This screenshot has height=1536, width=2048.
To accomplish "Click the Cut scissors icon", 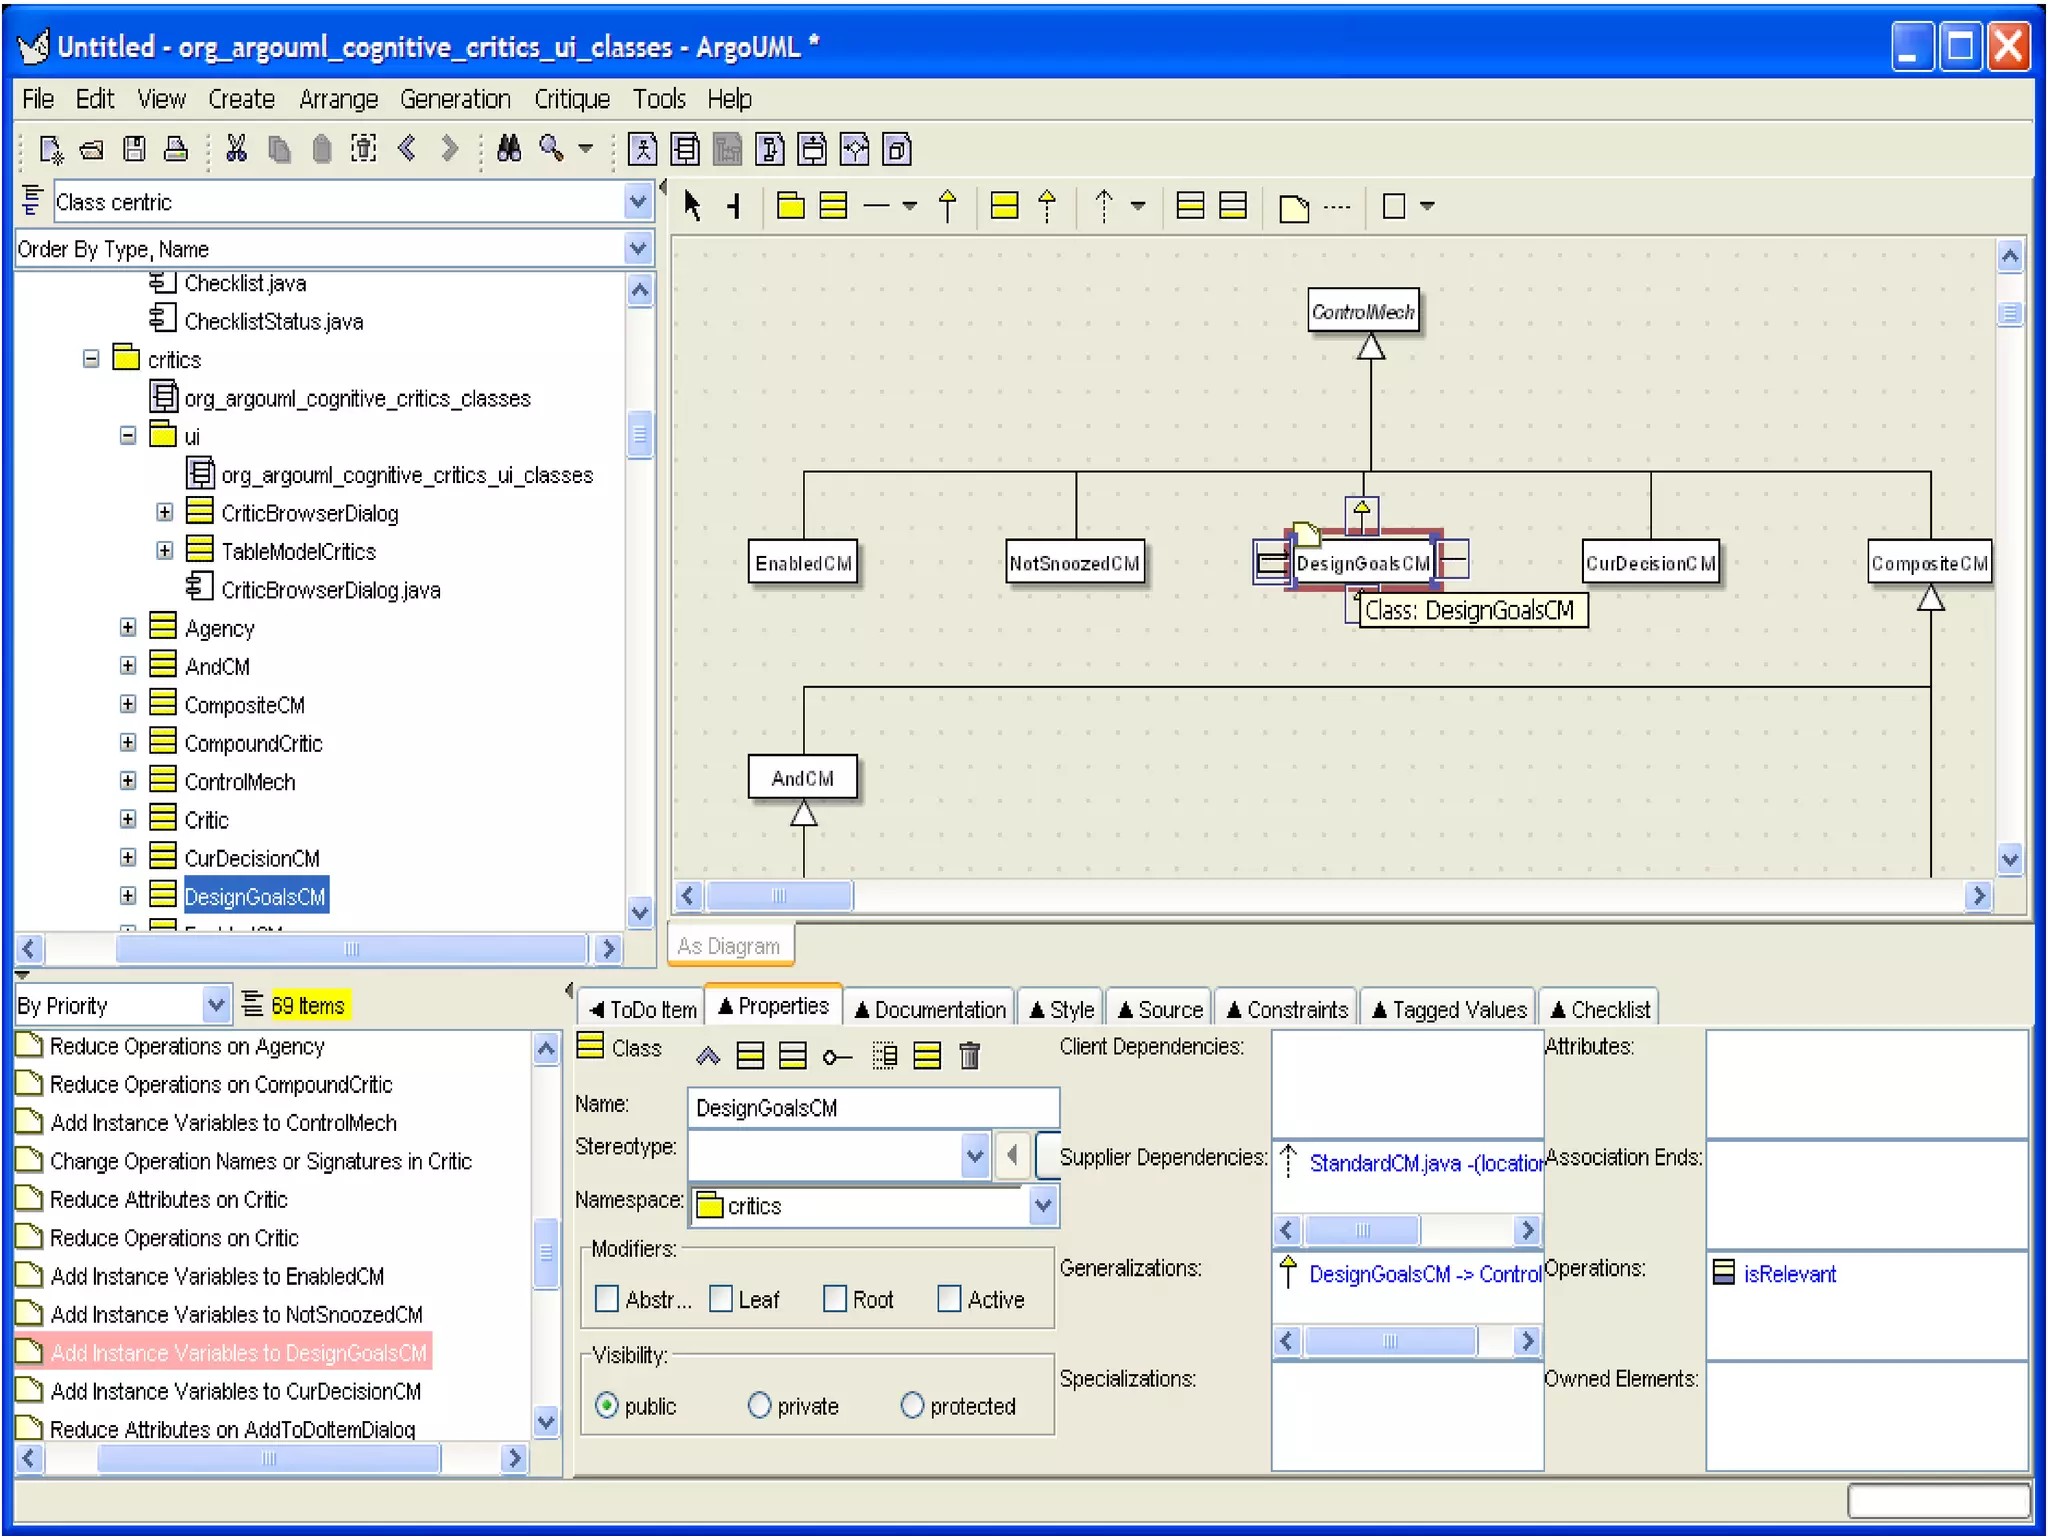I will (236, 150).
